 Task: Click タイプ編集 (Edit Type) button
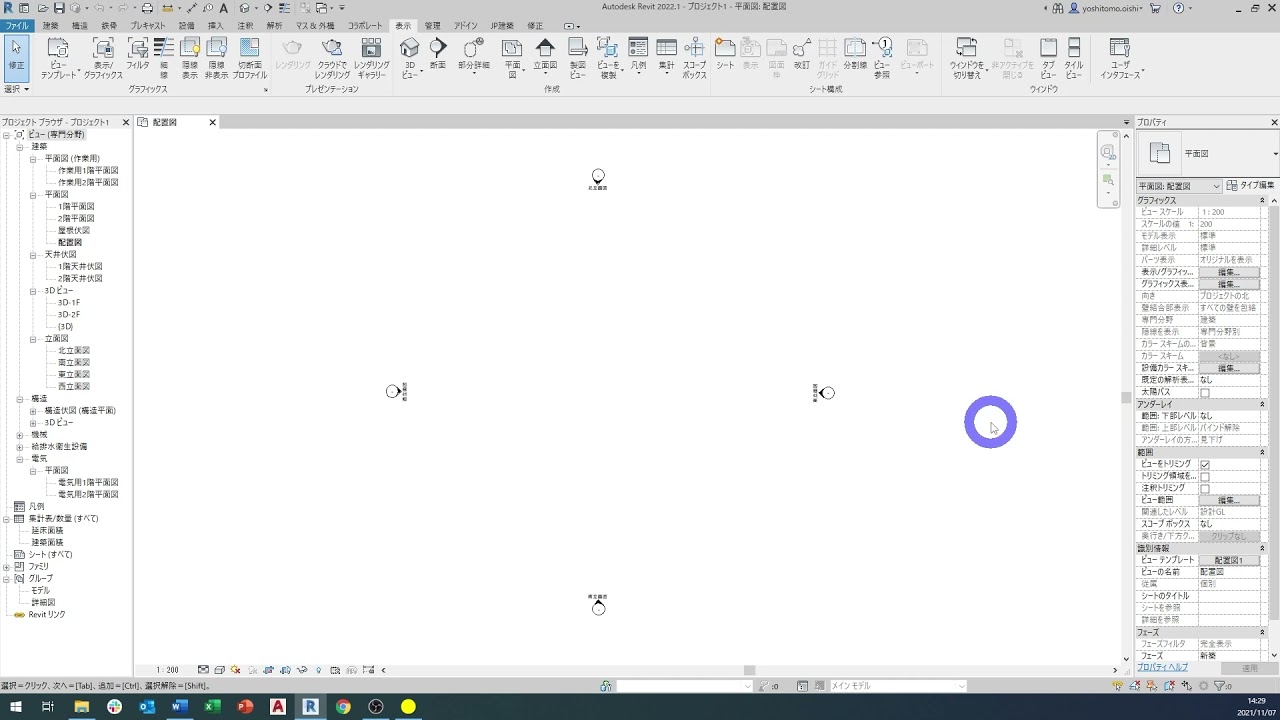[1251, 186]
